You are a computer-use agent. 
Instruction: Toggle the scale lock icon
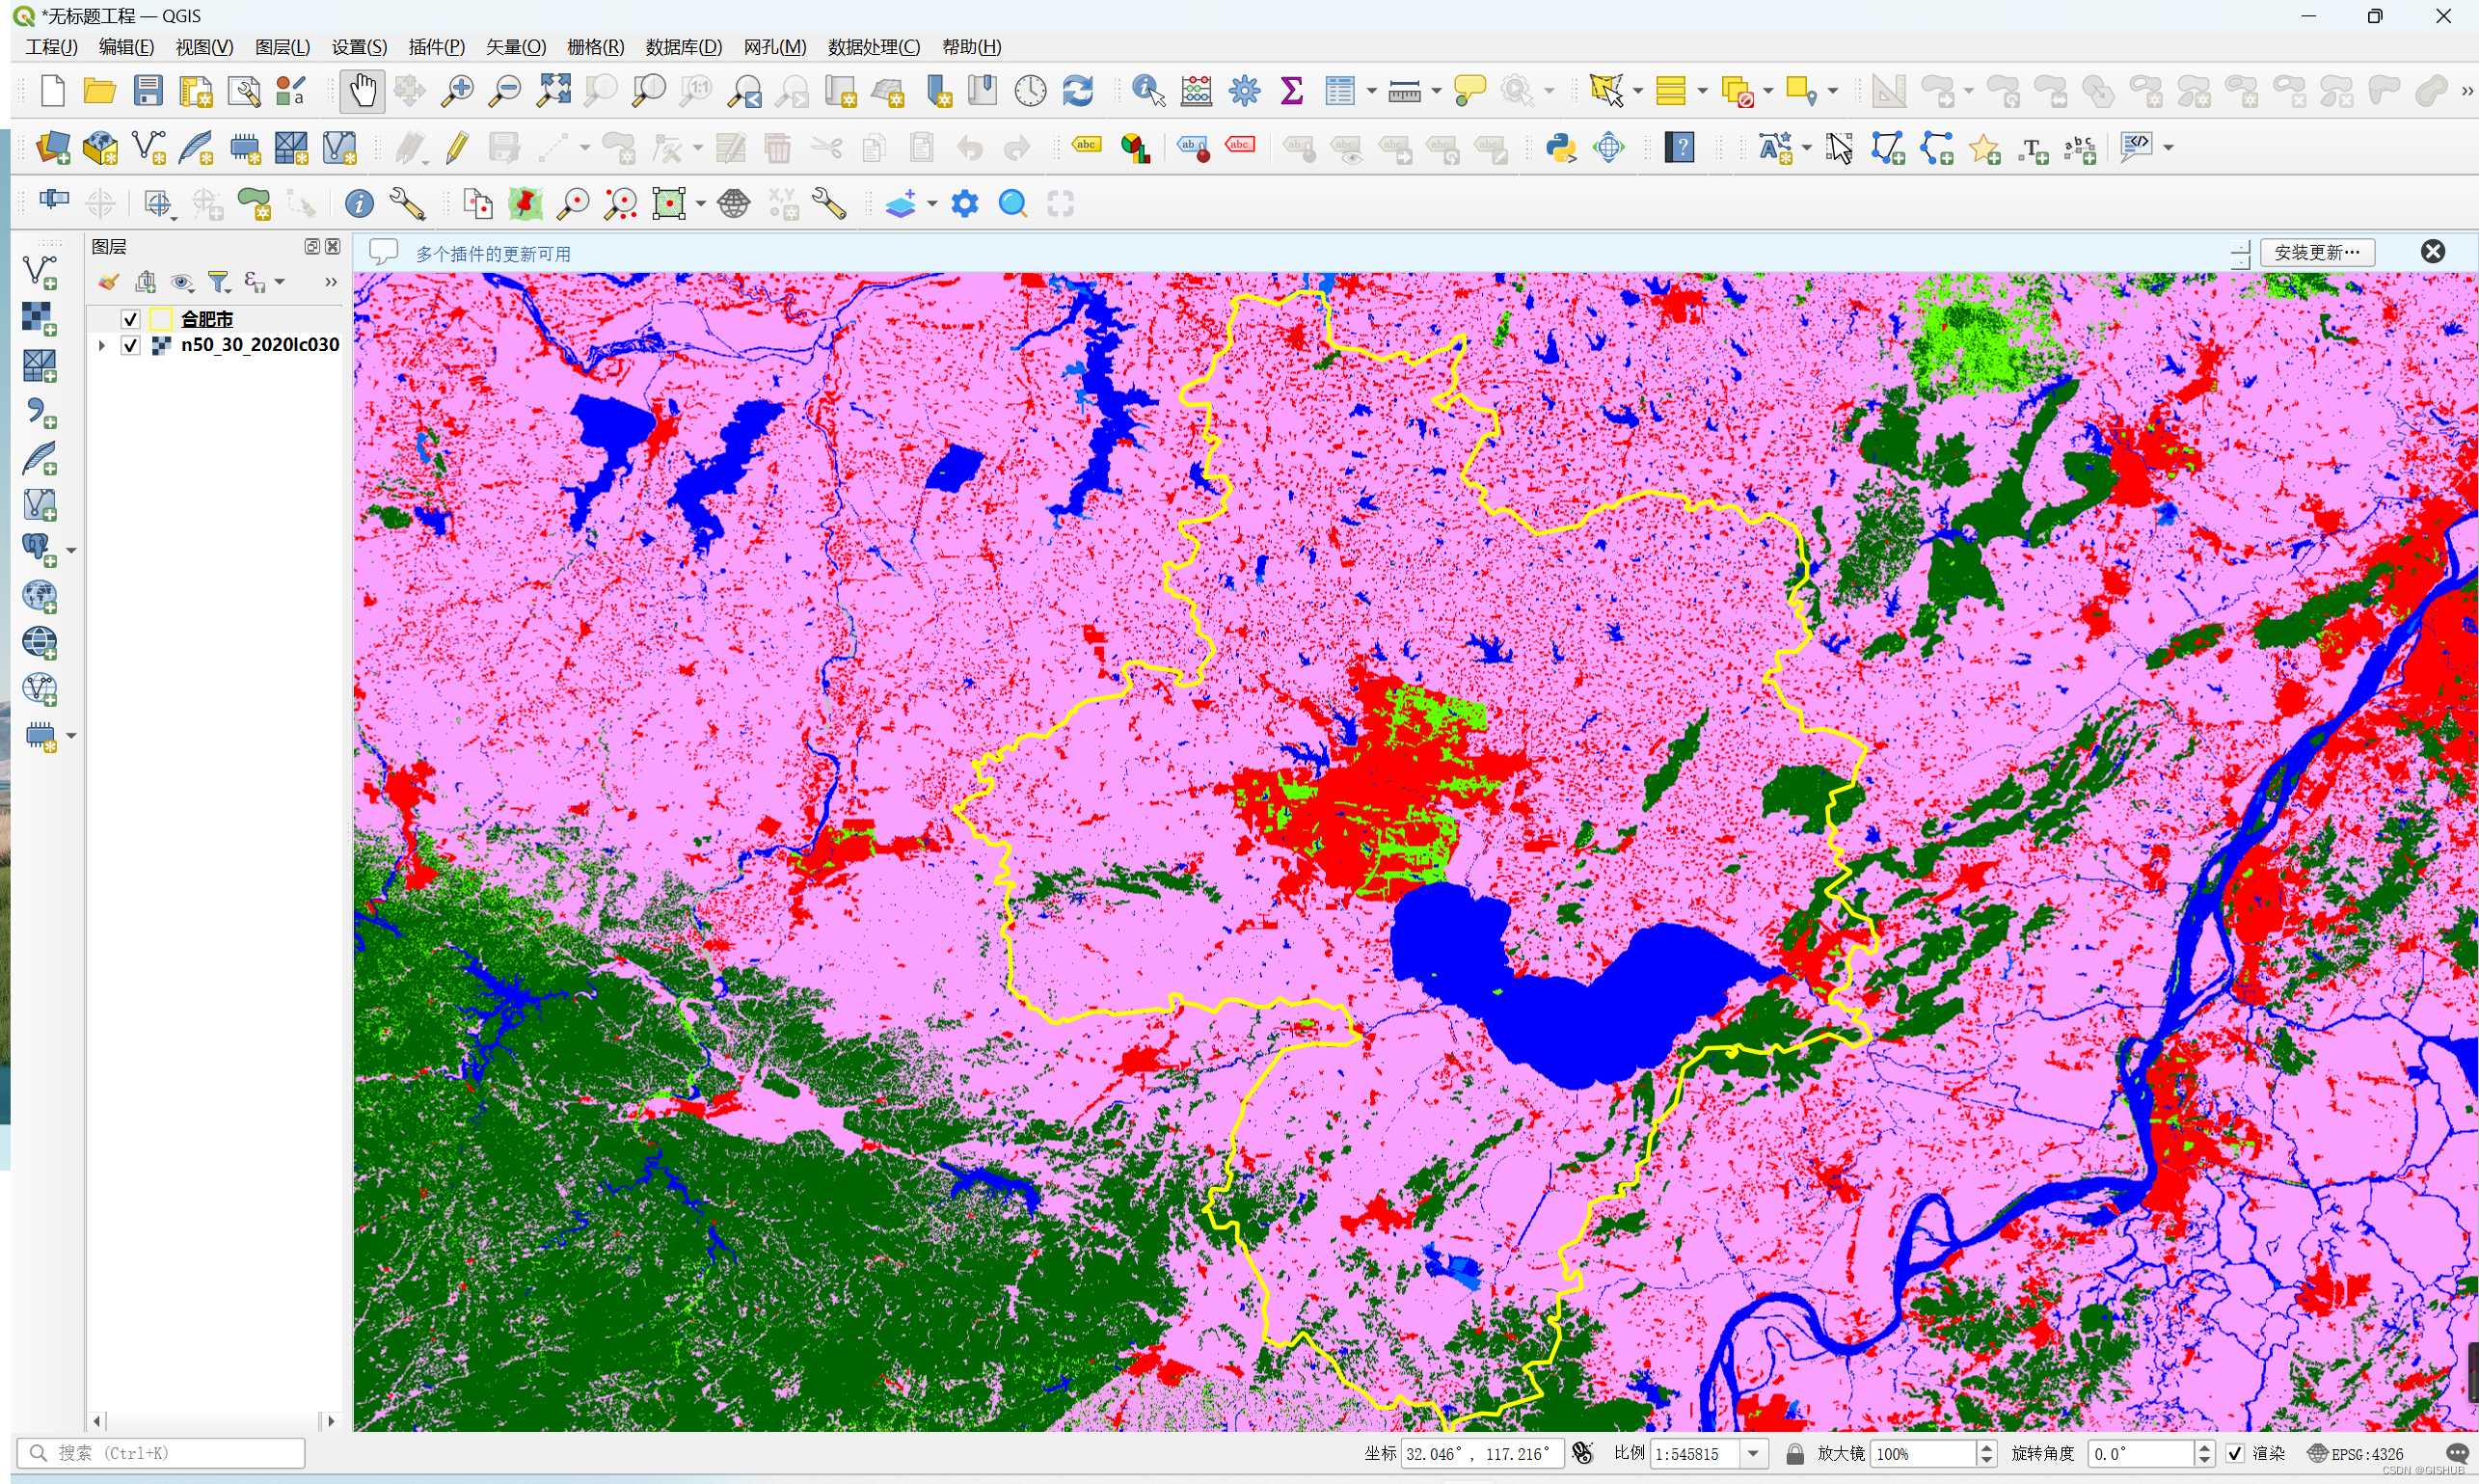click(x=1795, y=1454)
